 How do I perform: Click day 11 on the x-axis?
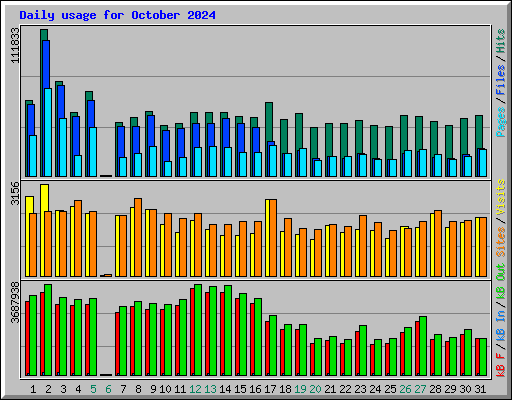180,389
